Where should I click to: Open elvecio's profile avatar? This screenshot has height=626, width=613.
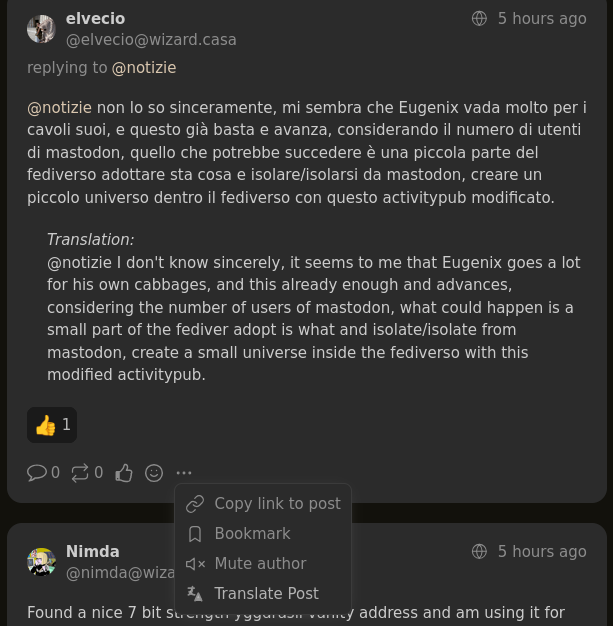41,29
